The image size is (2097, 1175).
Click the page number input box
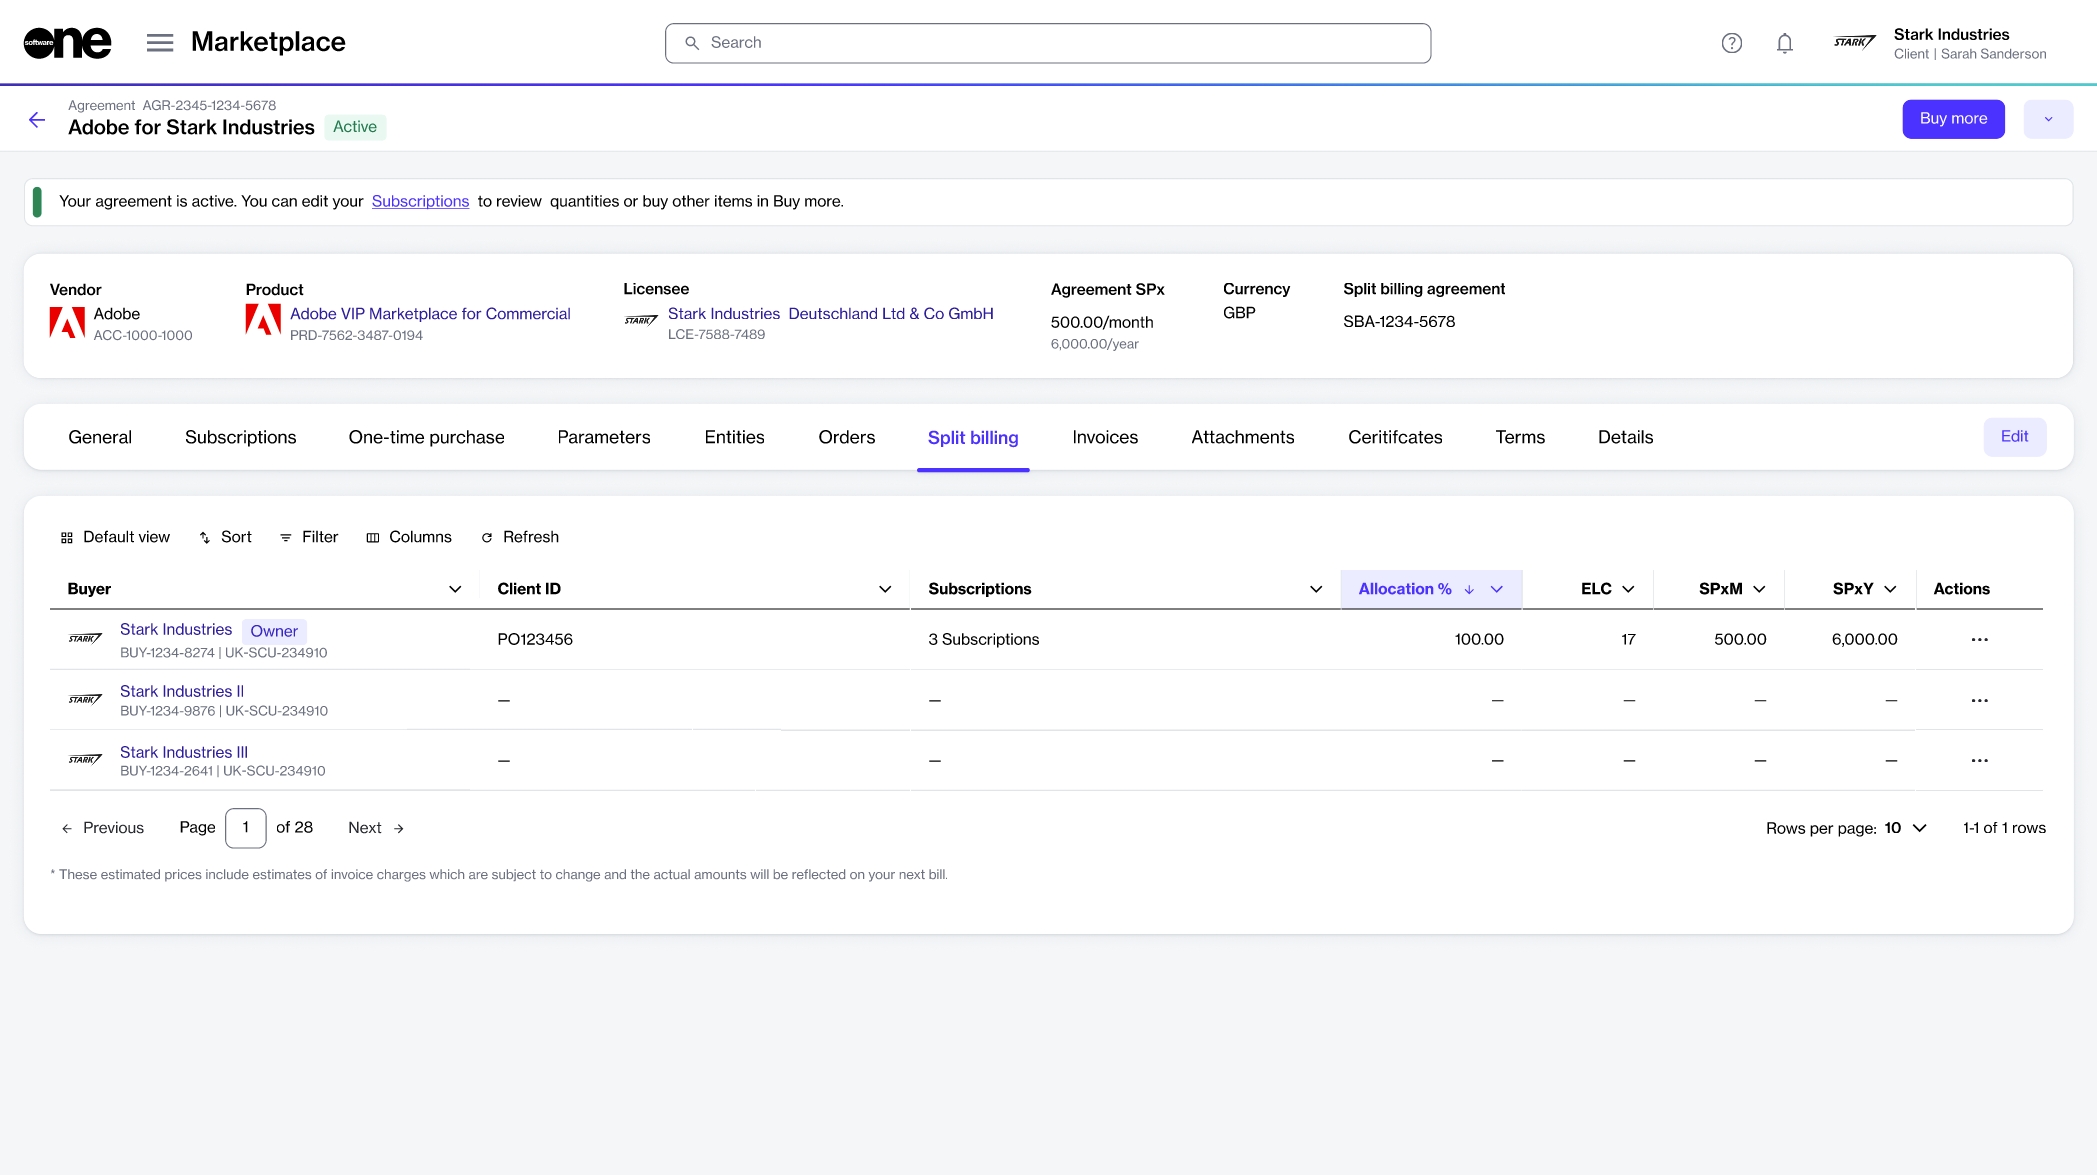coord(245,828)
